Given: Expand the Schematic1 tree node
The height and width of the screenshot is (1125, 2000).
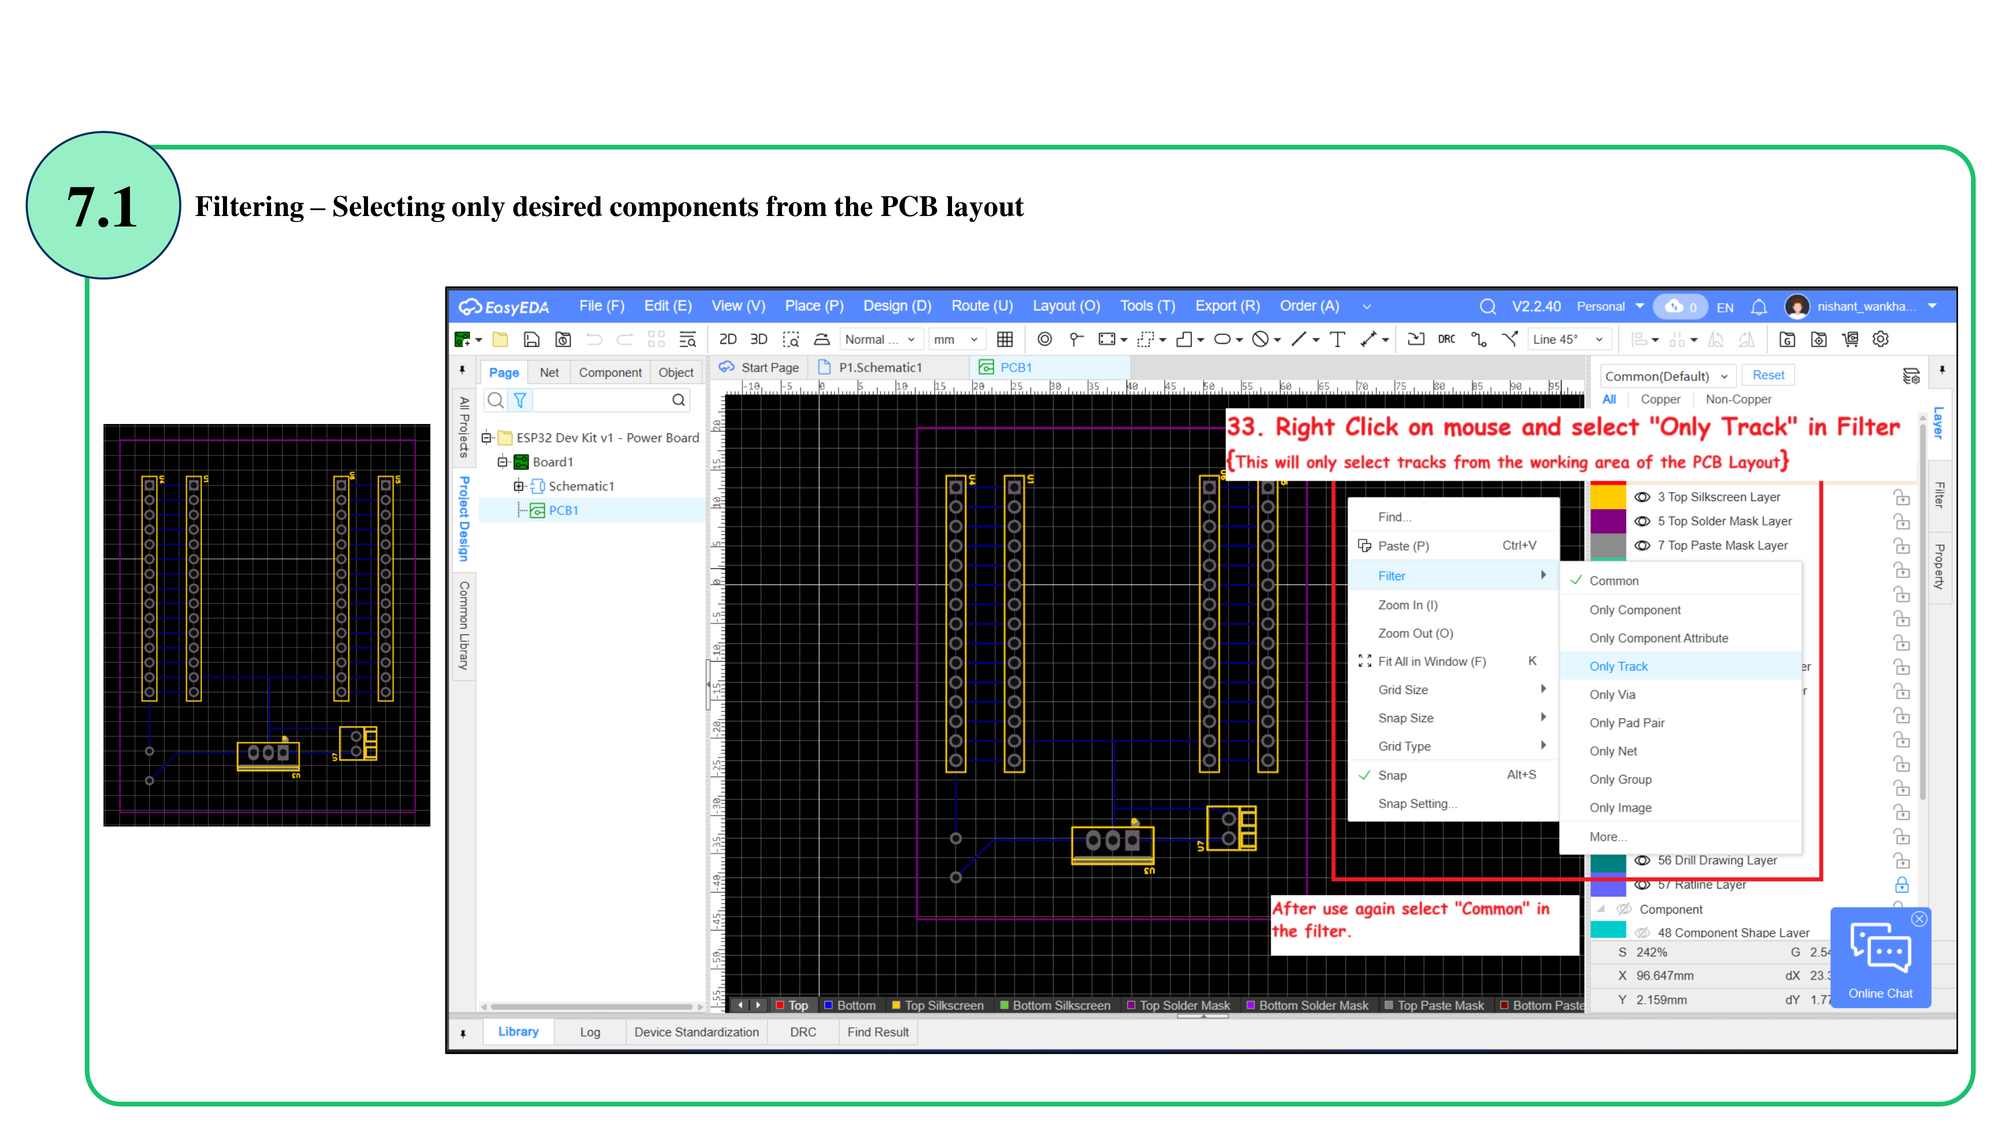Looking at the screenshot, I should [x=519, y=486].
